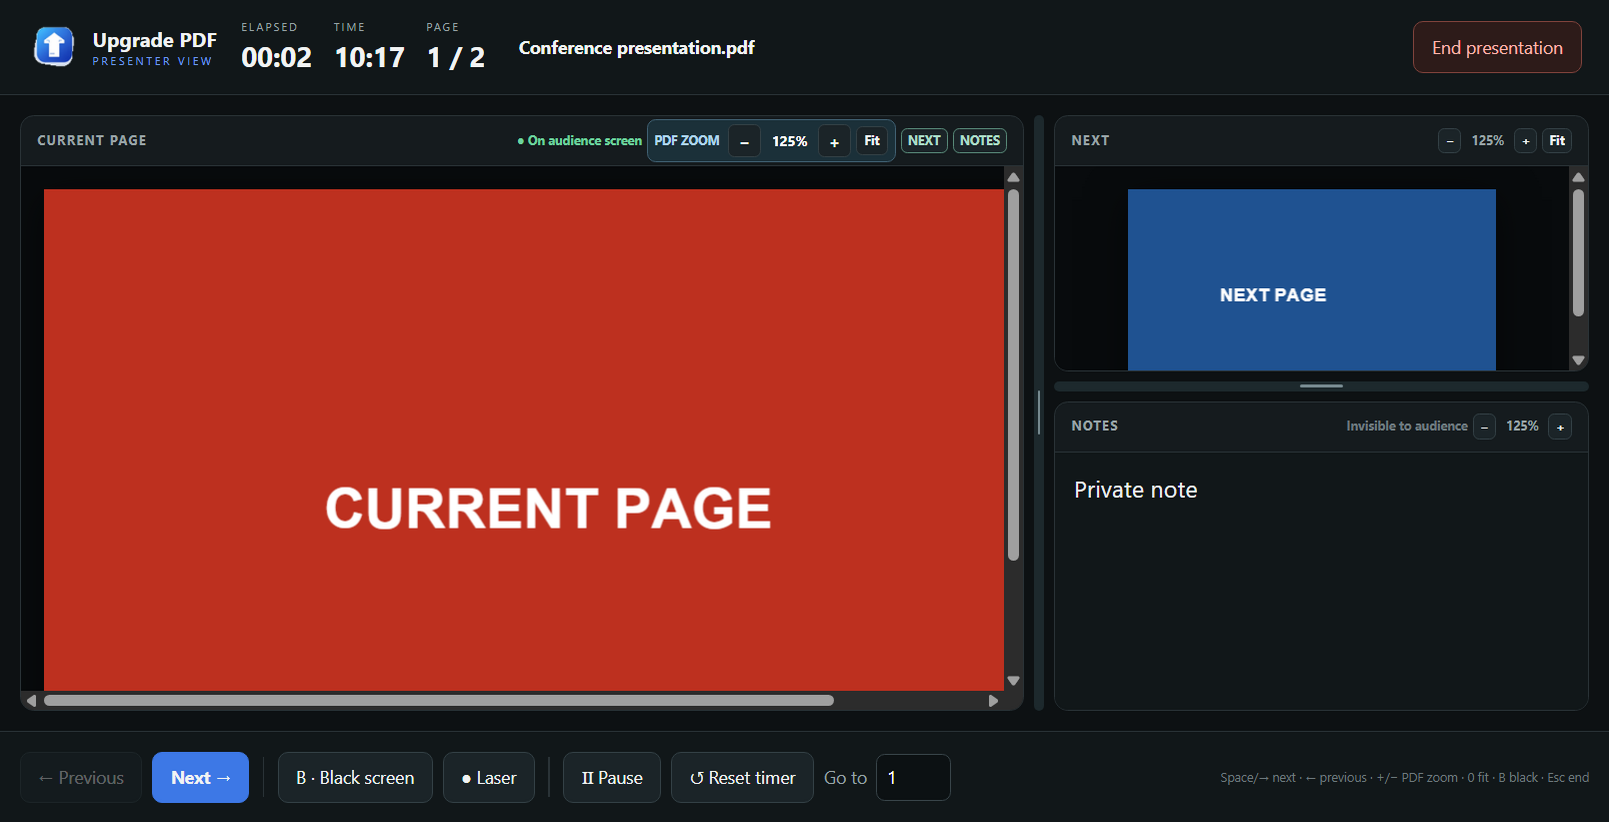This screenshot has height=822, width=1609.
Task: End the presentation
Action: coord(1497,47)
